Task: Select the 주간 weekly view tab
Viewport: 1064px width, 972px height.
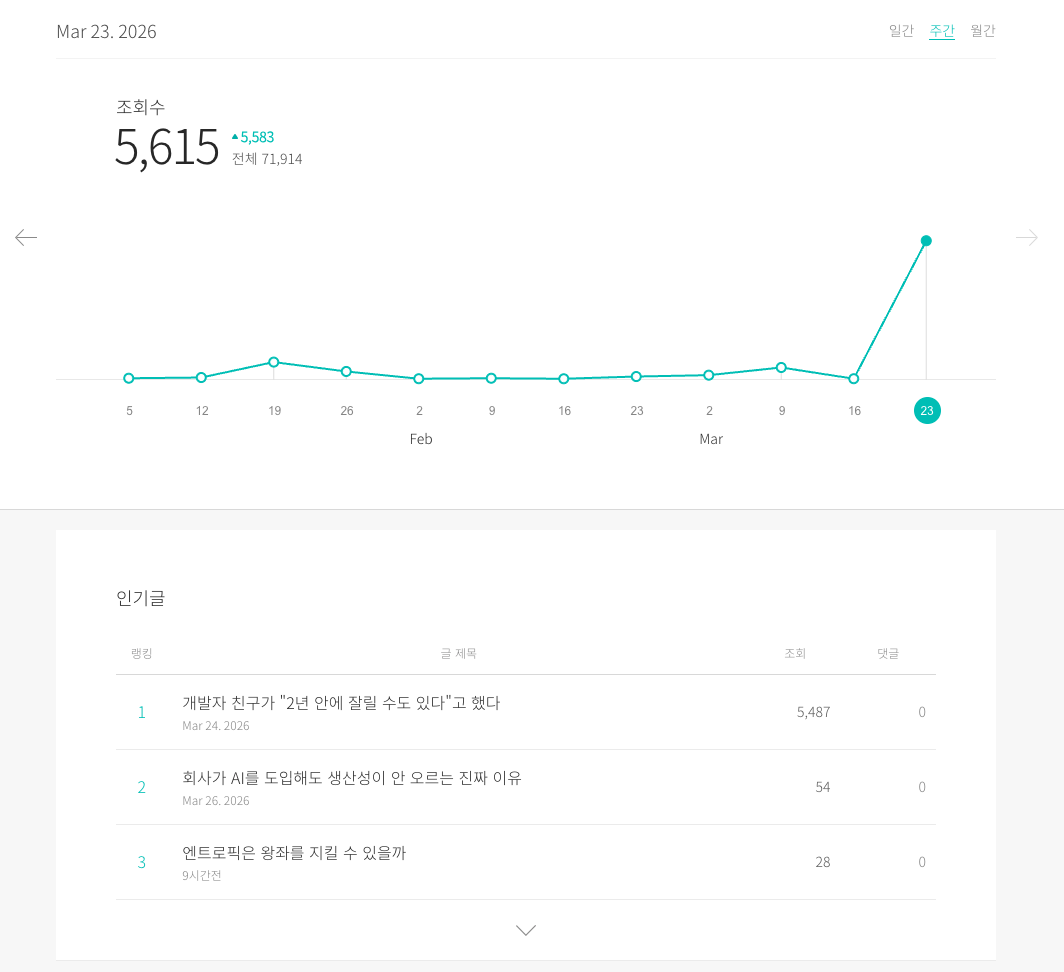Action: (x=942, y=31)
